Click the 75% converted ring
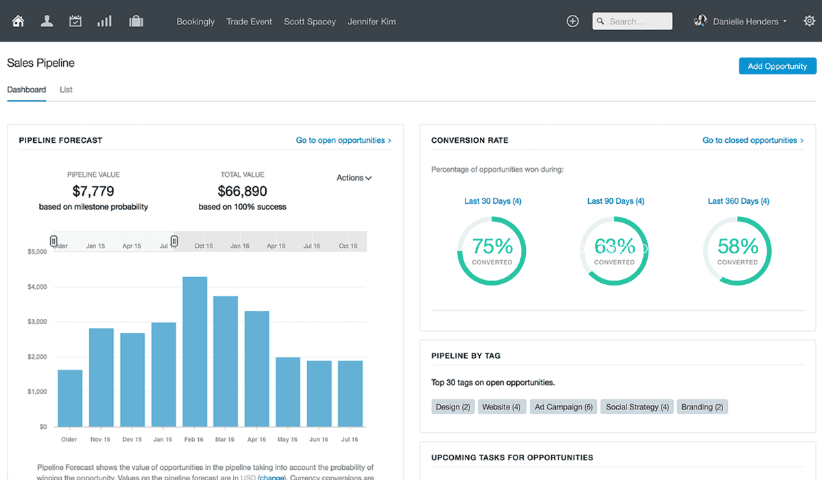 tap(492, 251)
